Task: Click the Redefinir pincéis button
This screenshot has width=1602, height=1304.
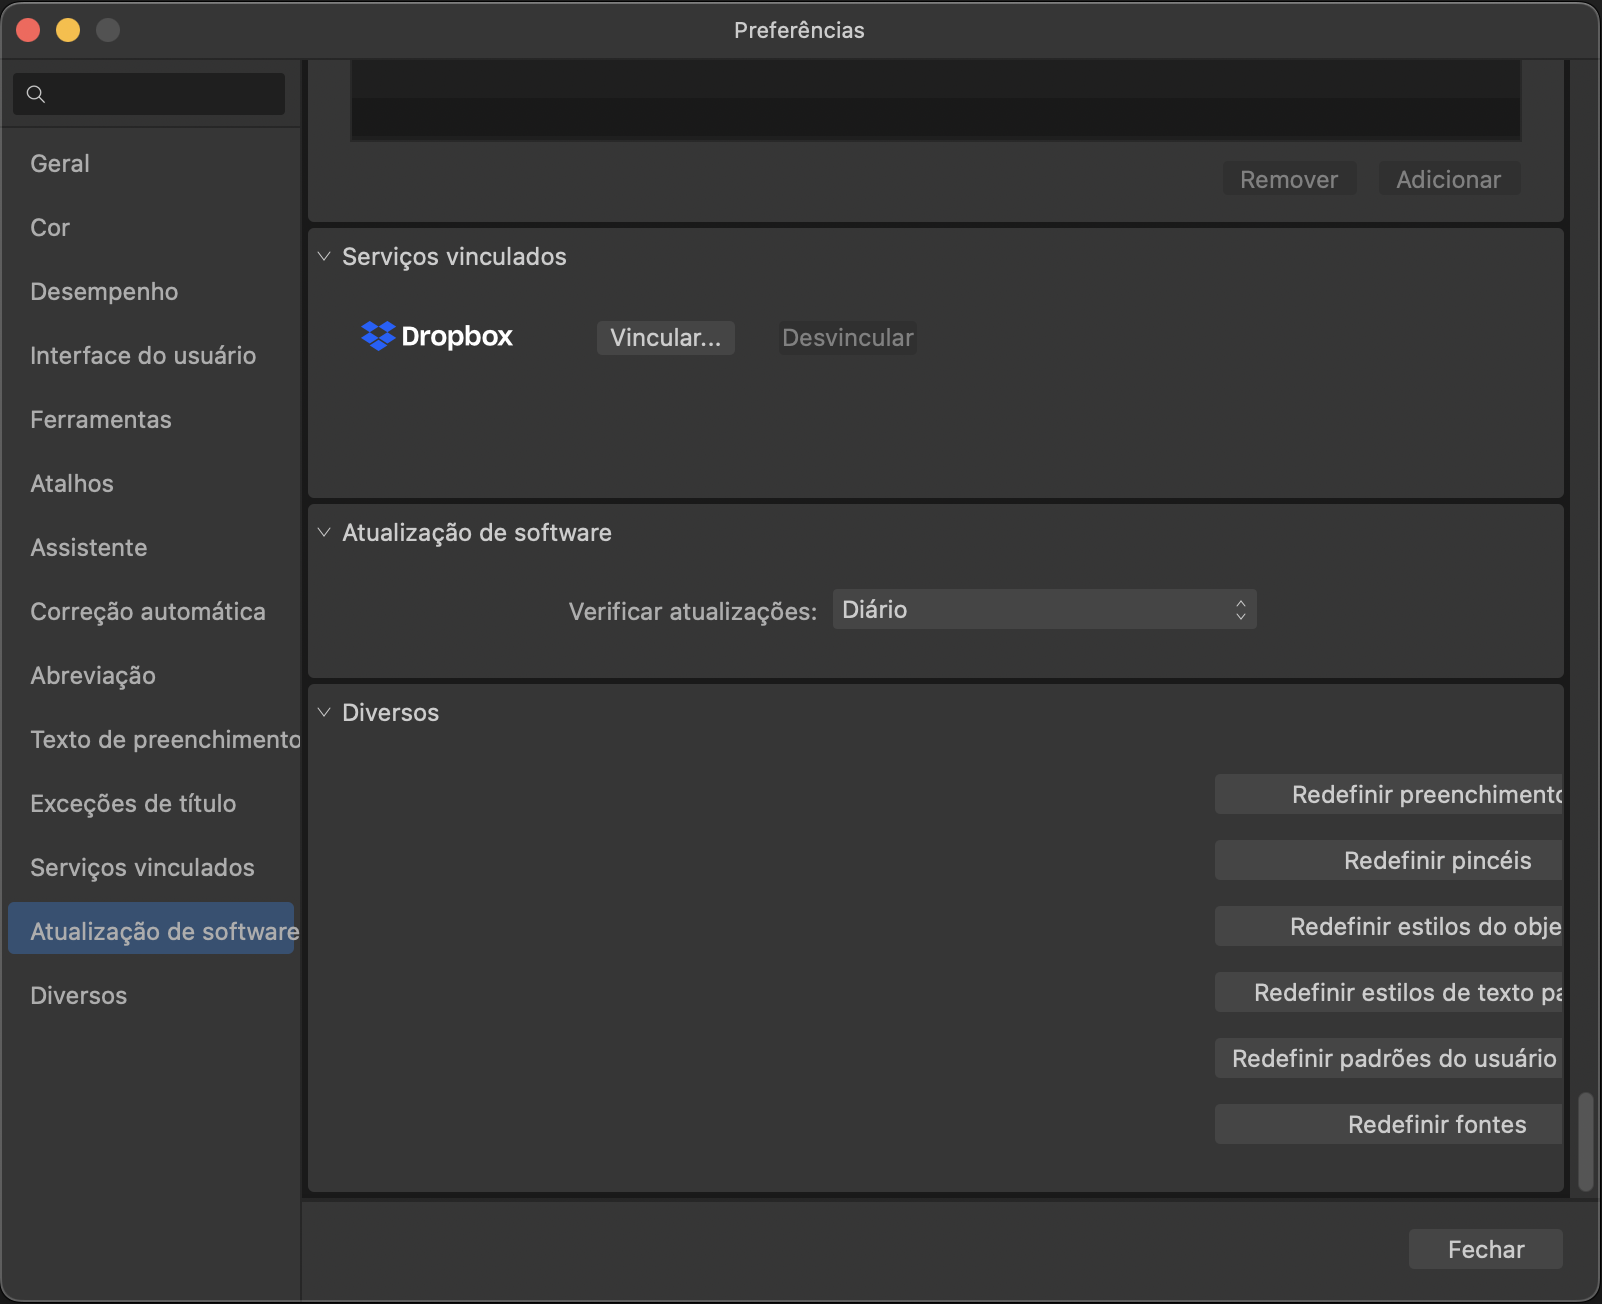Action: (1388, 860)
